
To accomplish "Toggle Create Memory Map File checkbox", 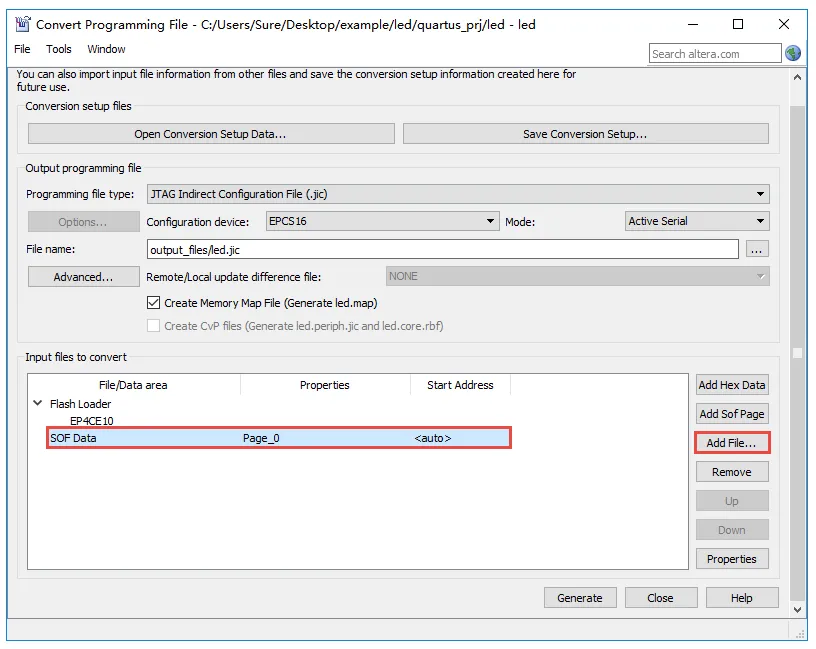I will point(153,302).
